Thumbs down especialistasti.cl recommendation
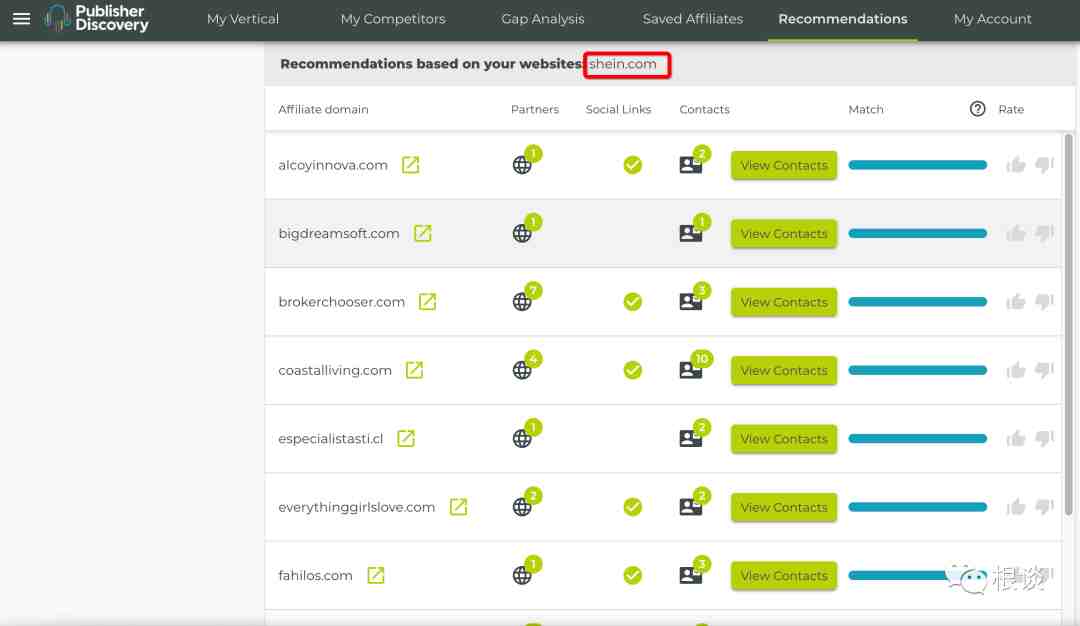 (1044, 438)
